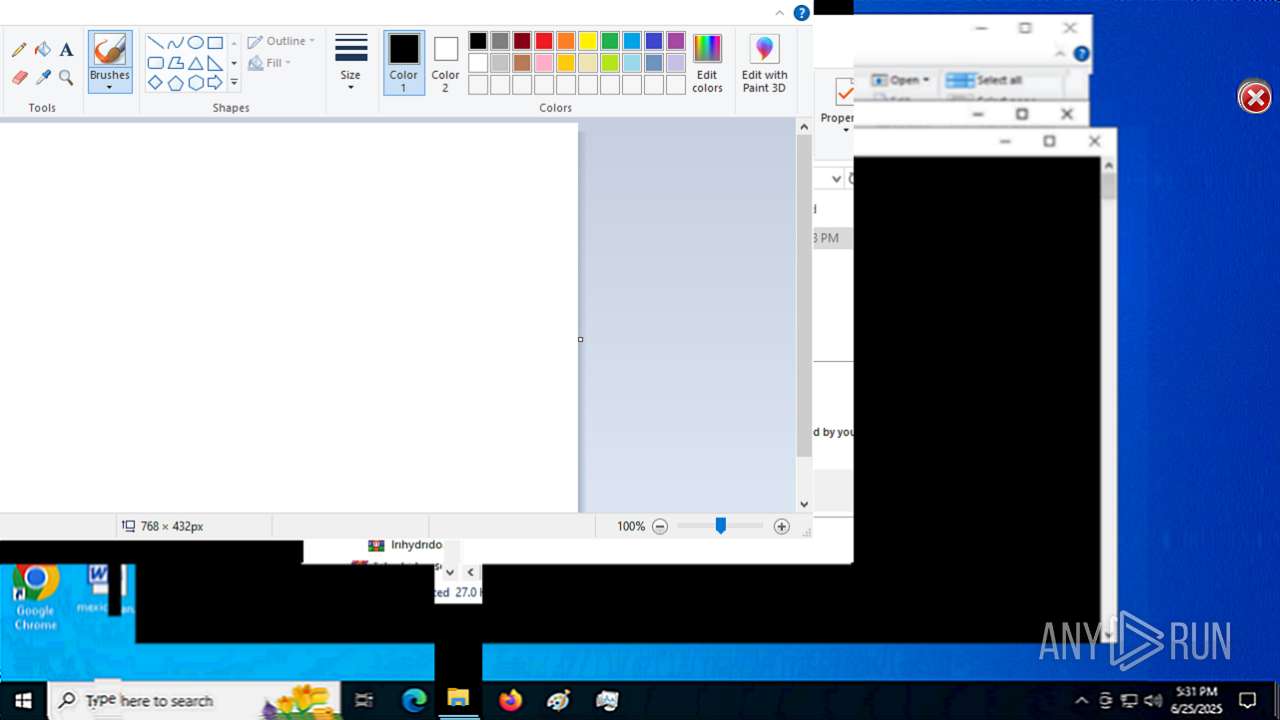Zoom out with the minus button

click(660, 526)
